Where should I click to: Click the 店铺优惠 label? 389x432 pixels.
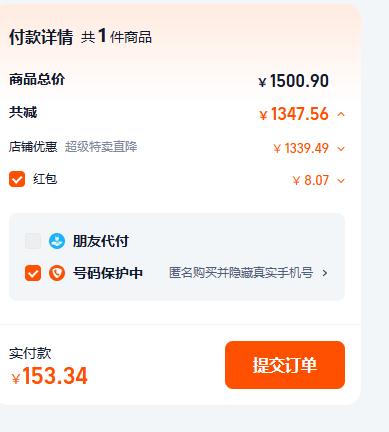[x=33, y=147]
